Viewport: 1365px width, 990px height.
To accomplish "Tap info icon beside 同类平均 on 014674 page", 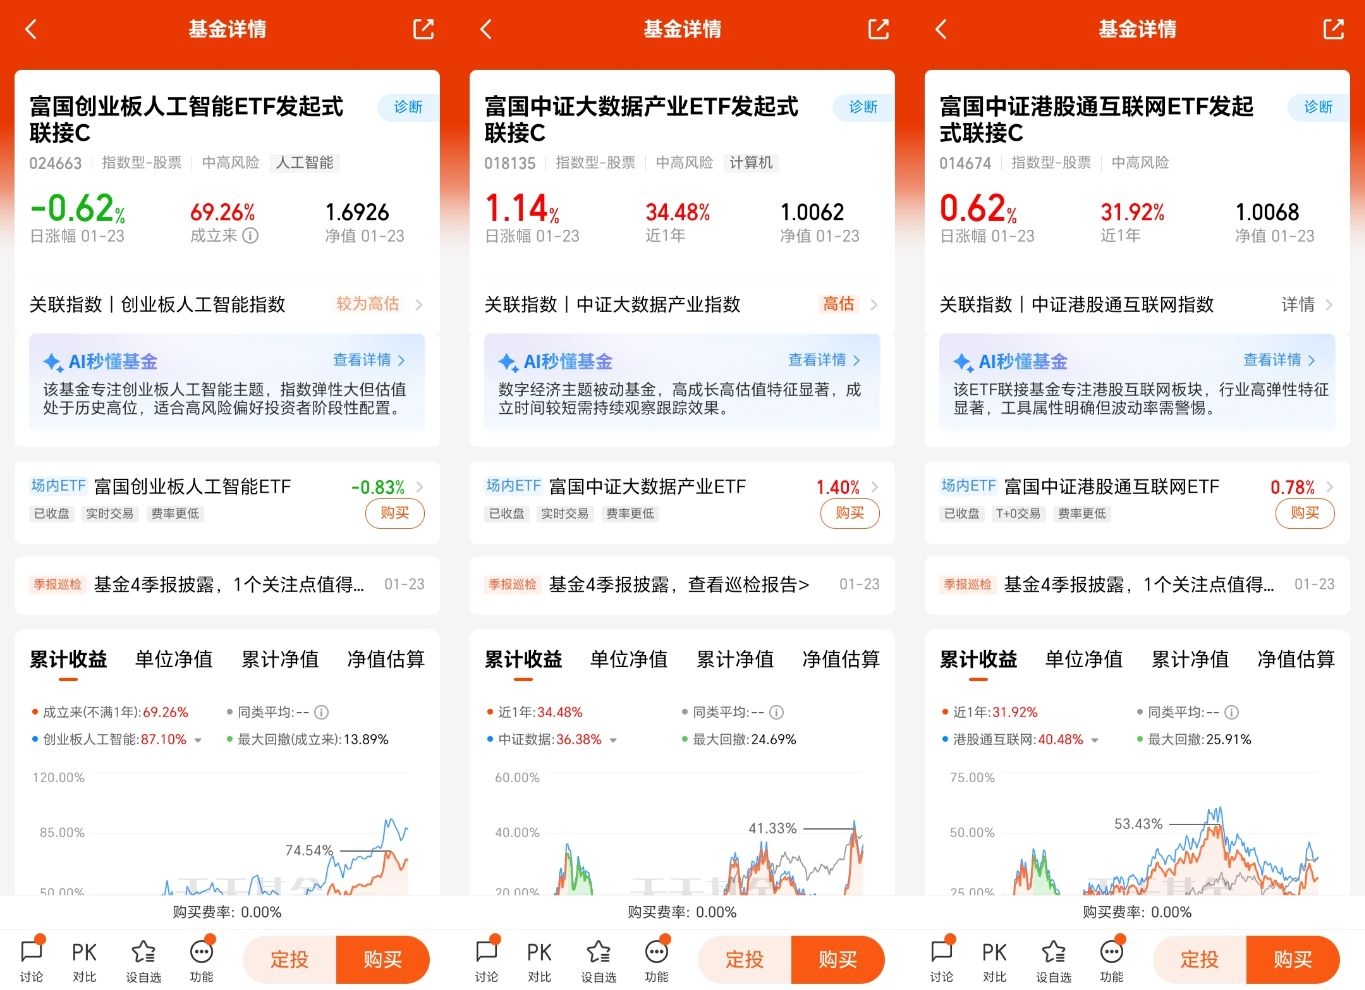I will 1232,713.
